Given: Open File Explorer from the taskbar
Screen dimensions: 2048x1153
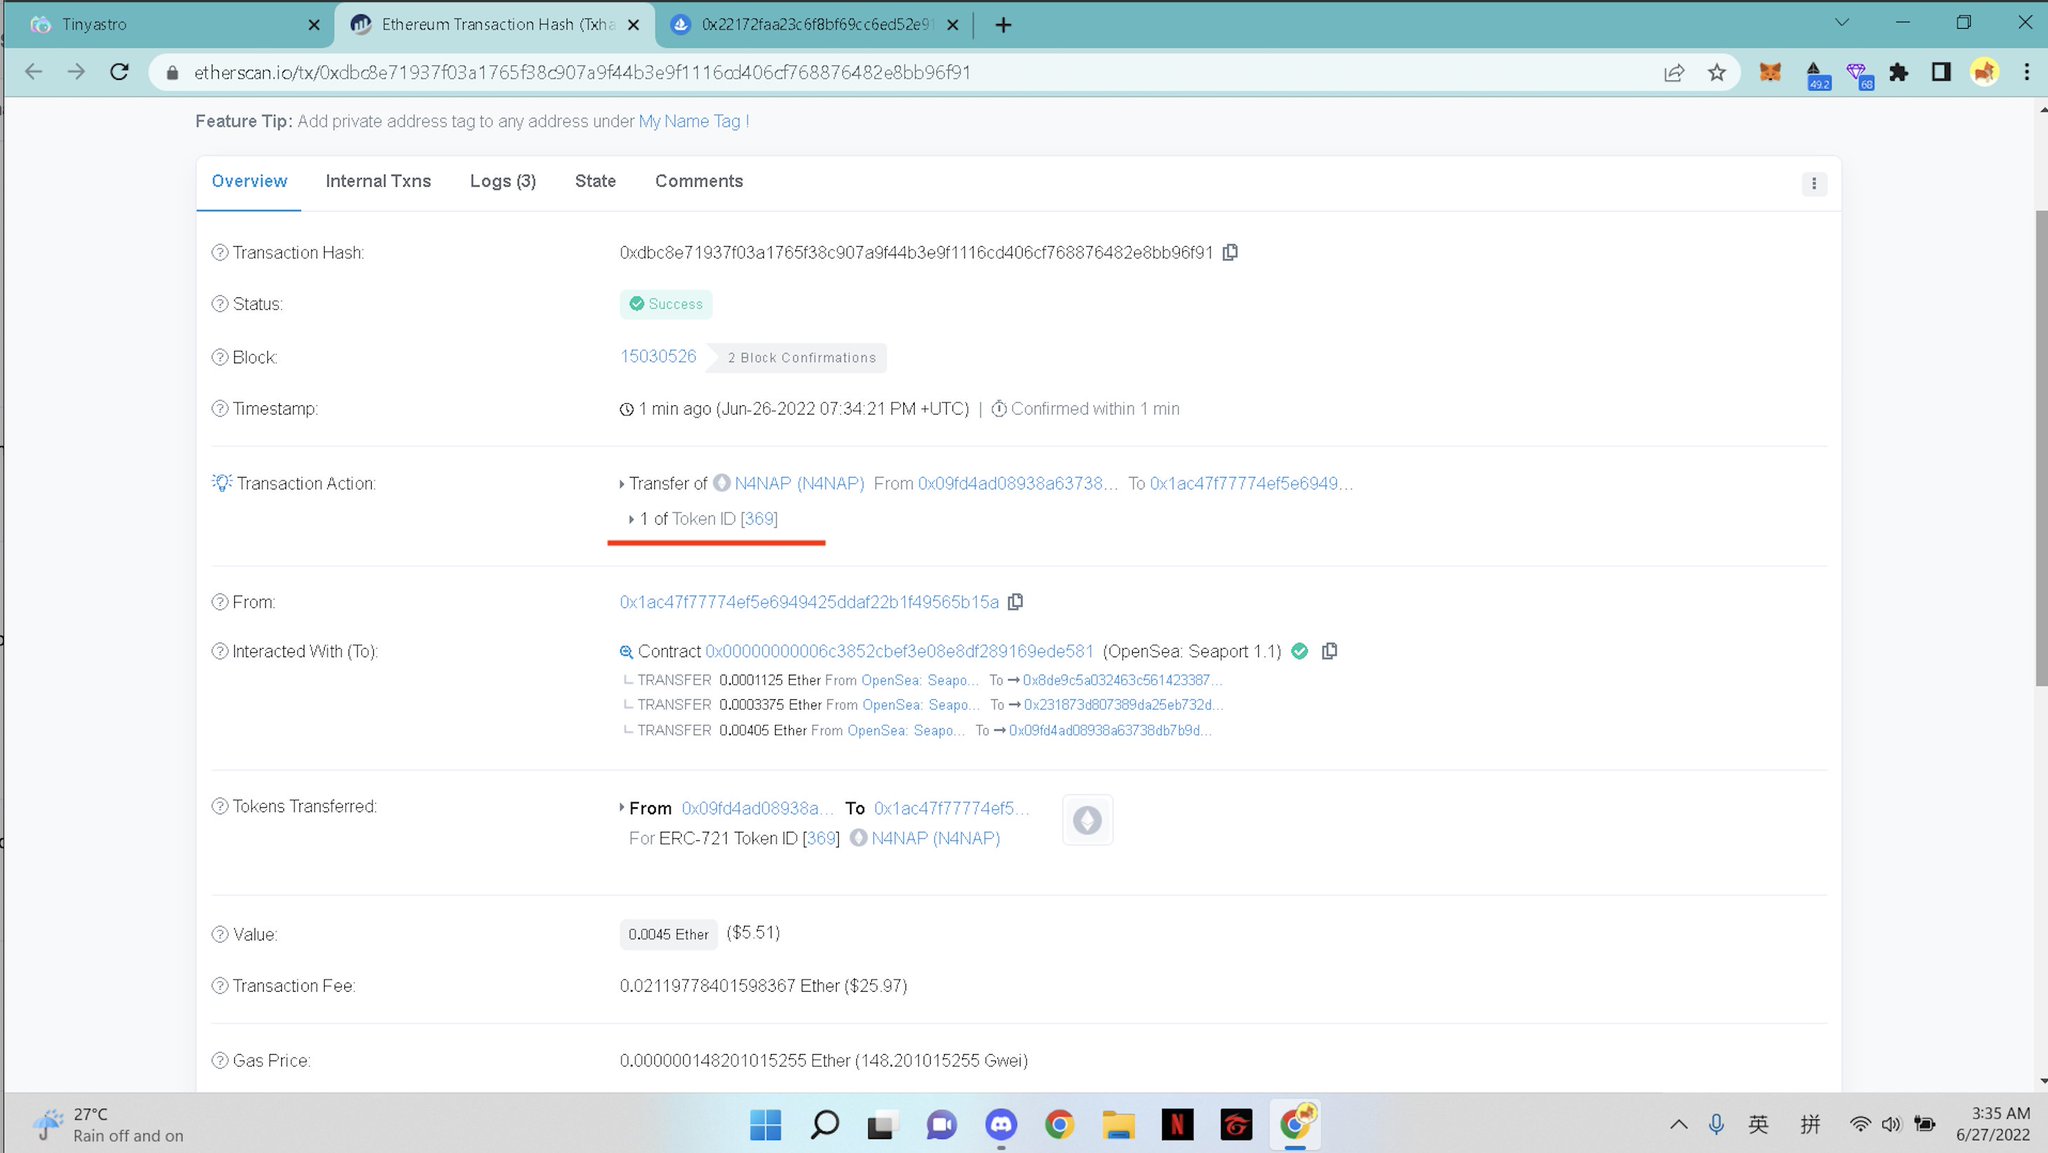Looking at the screenshot, I should point(1118,1125).
